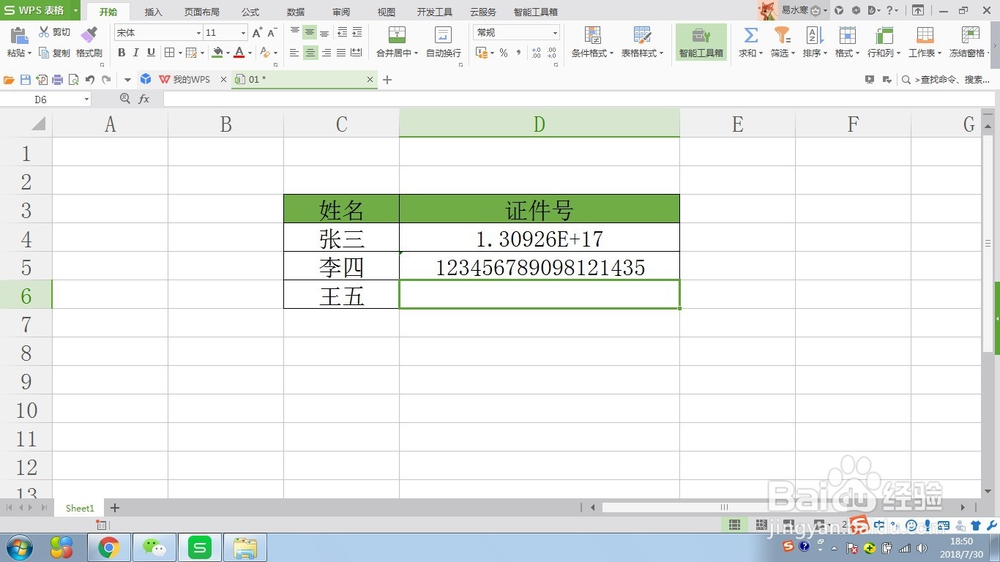Click the Undo arrow icon
Screen dimensions: 1000x562
pyautogui.click(x=90, y=80)
